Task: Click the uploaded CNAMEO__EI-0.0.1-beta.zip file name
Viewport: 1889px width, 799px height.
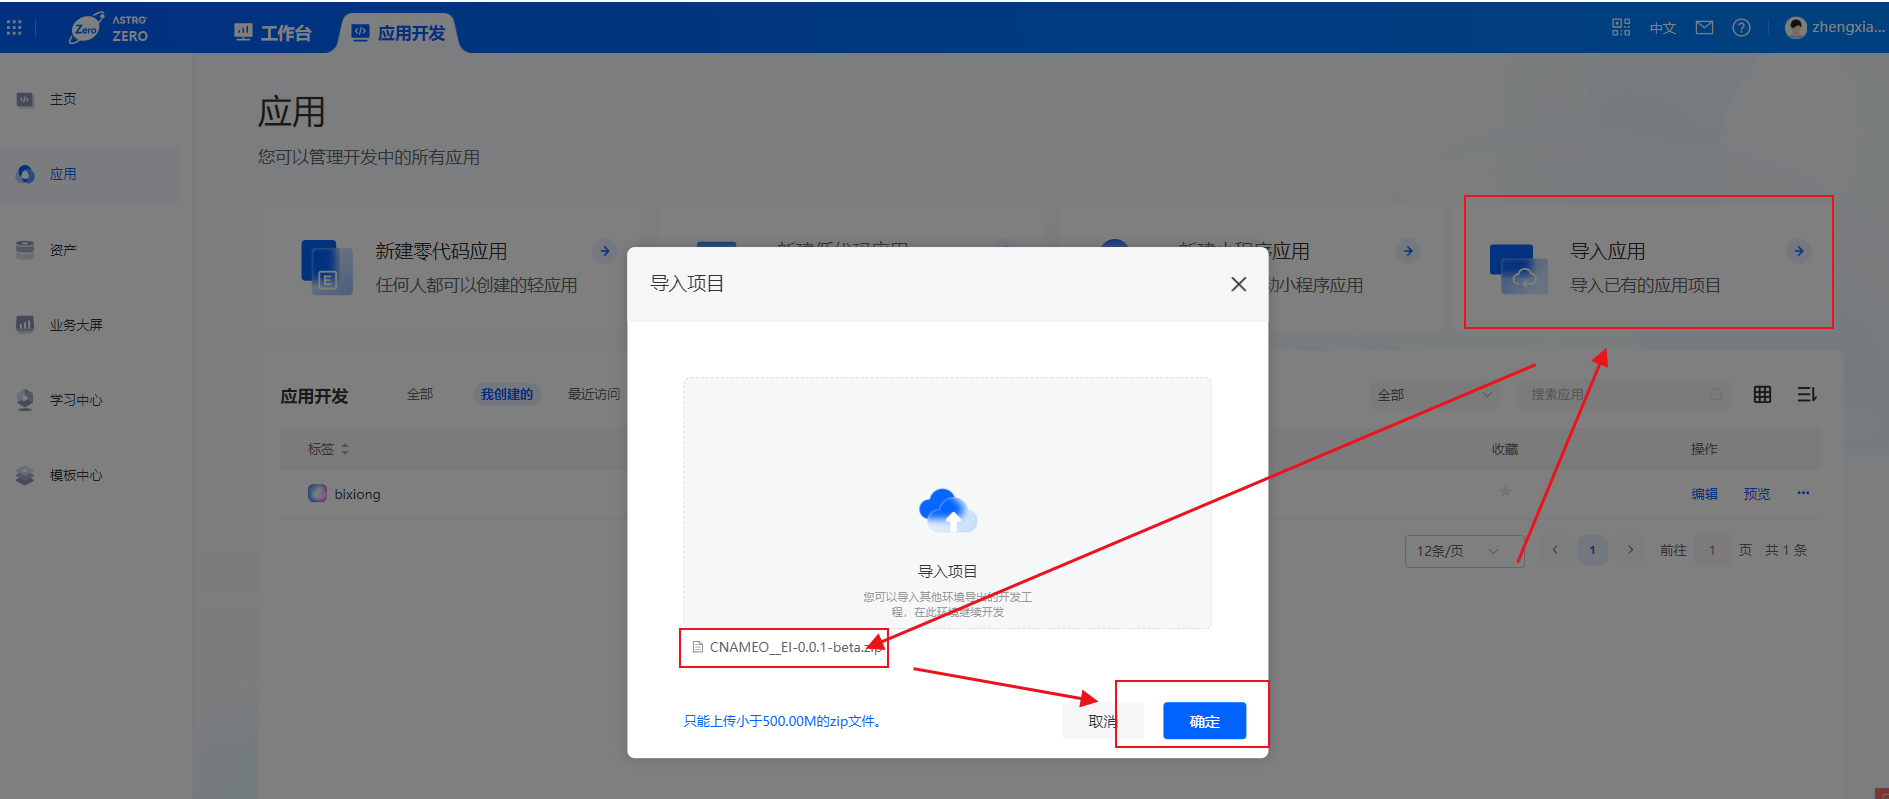Action: tap(796, 647)
